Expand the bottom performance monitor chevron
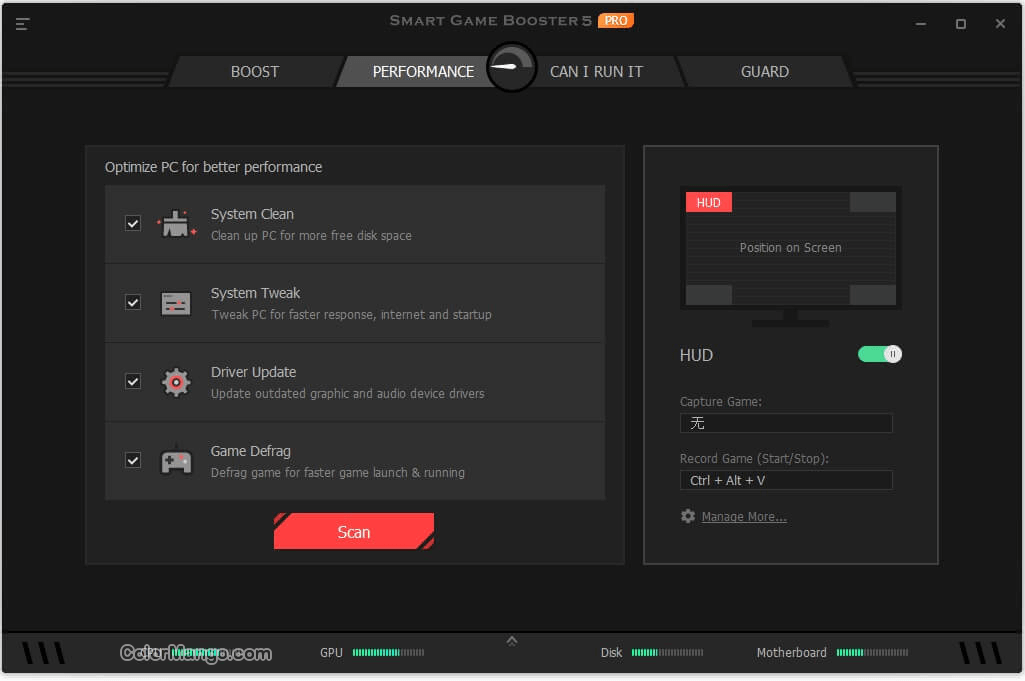 [512, 639]
